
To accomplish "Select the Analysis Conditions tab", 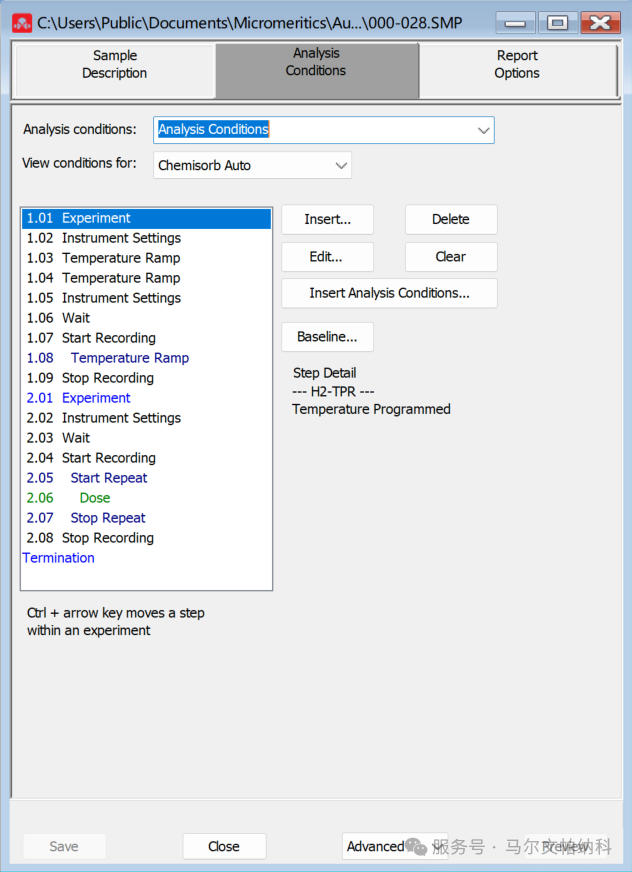I will click(x=316, y=63).
